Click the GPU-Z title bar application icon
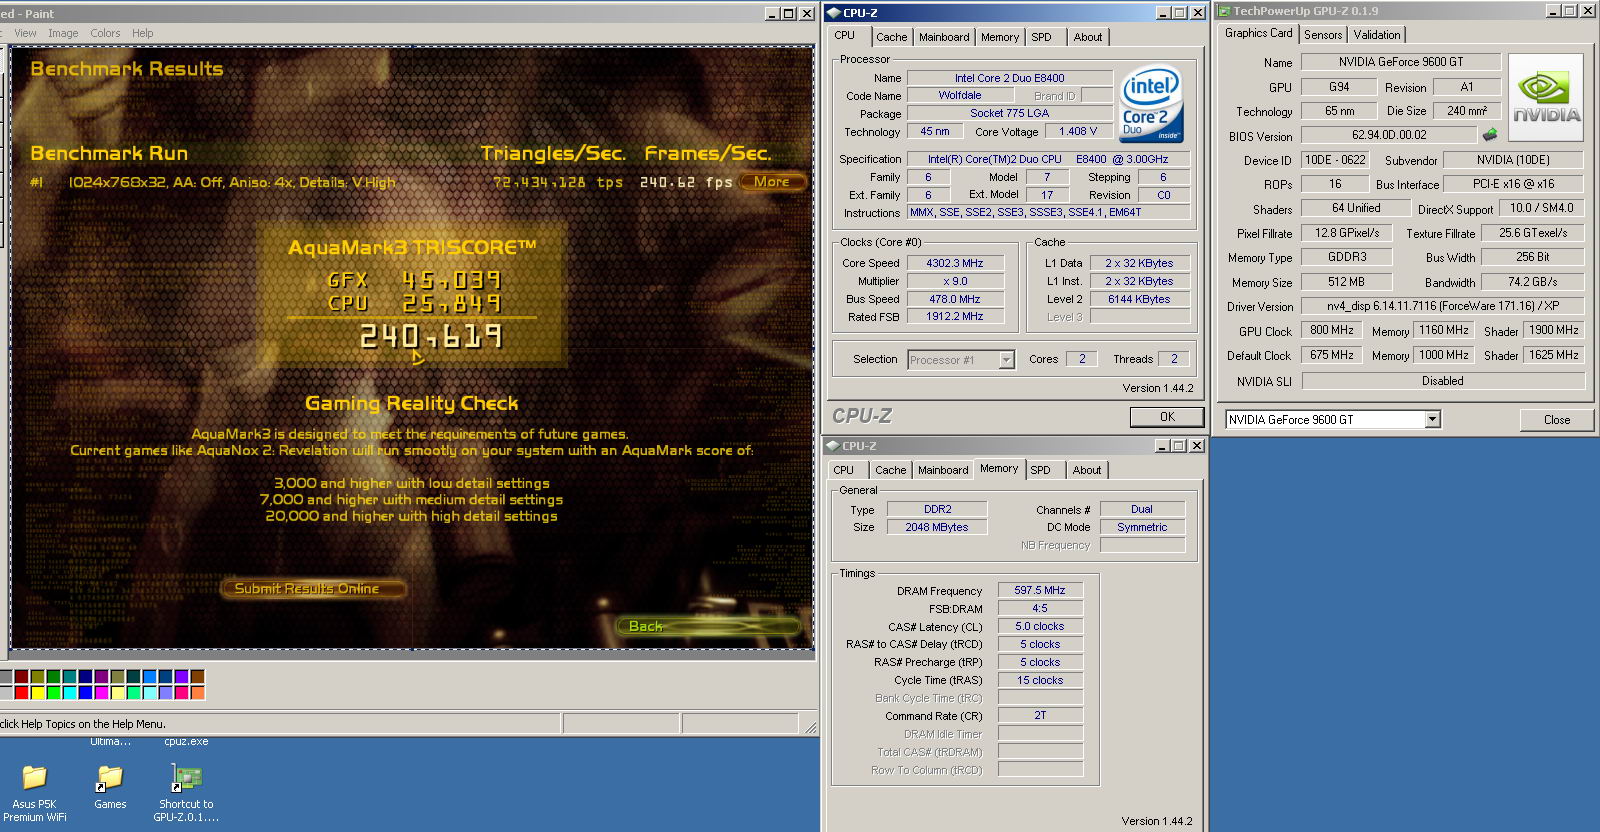Screen dimensions: 1600x832 [1224, 11]
